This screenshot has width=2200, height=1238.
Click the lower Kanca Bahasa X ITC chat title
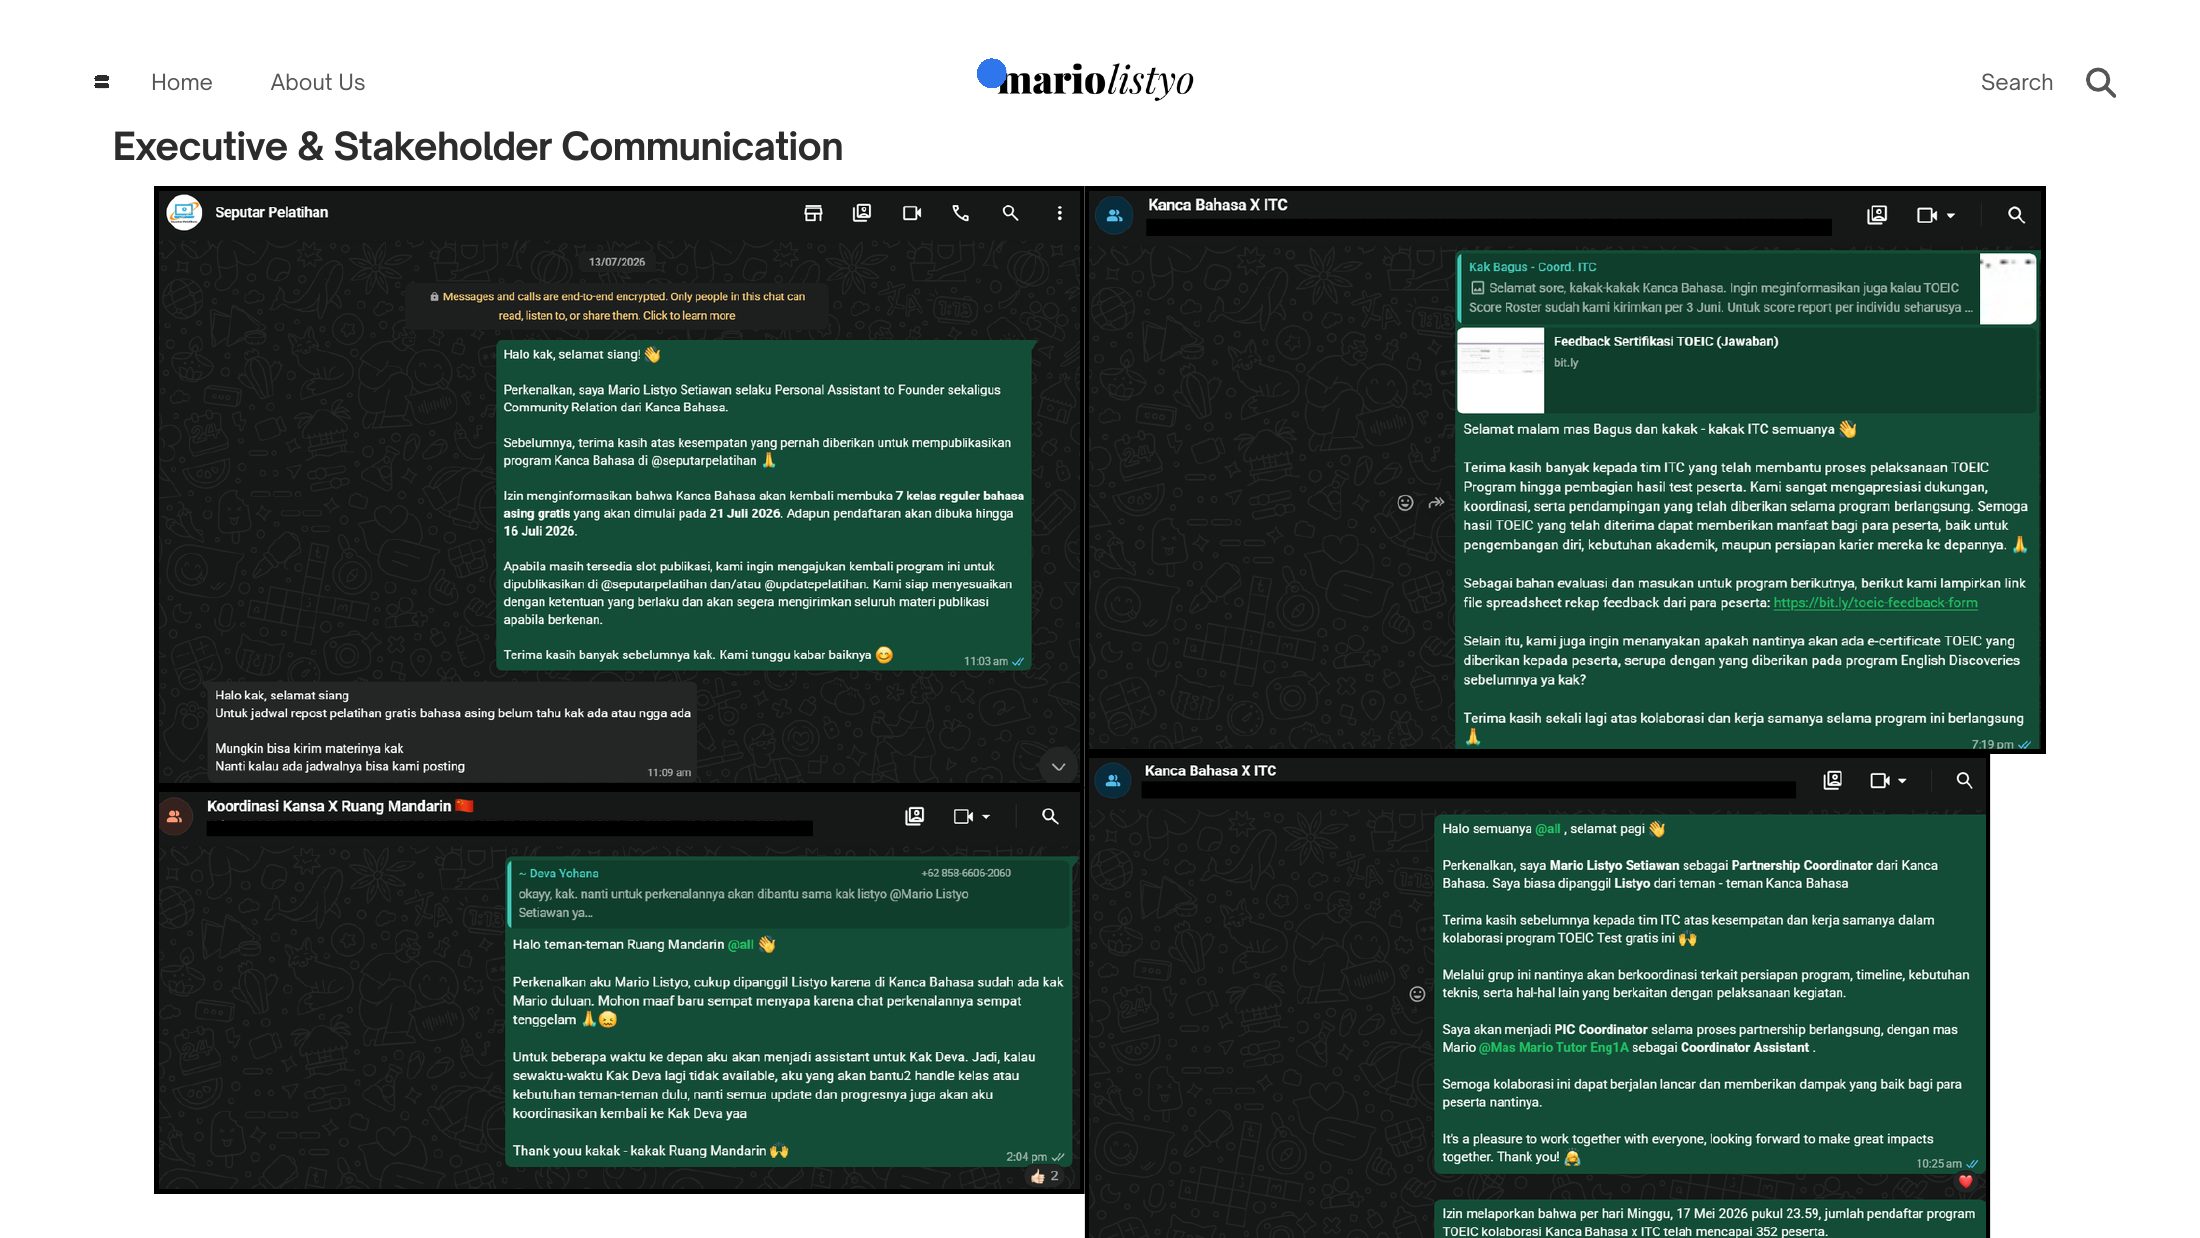pyautogui.click(x=1210, y=771)
